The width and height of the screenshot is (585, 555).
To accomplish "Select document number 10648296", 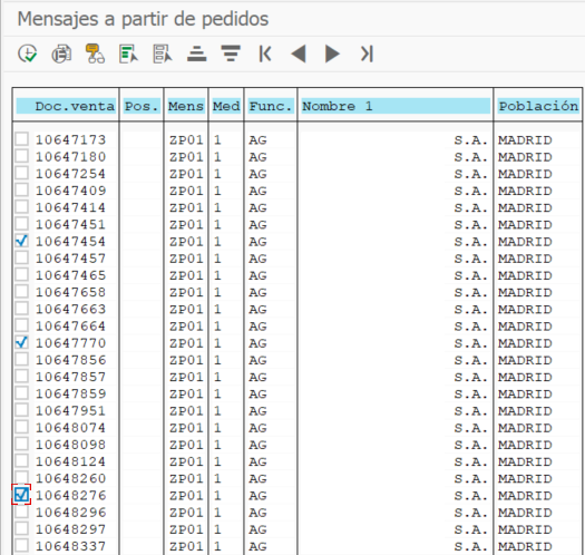I will click(x=71, y=512).
